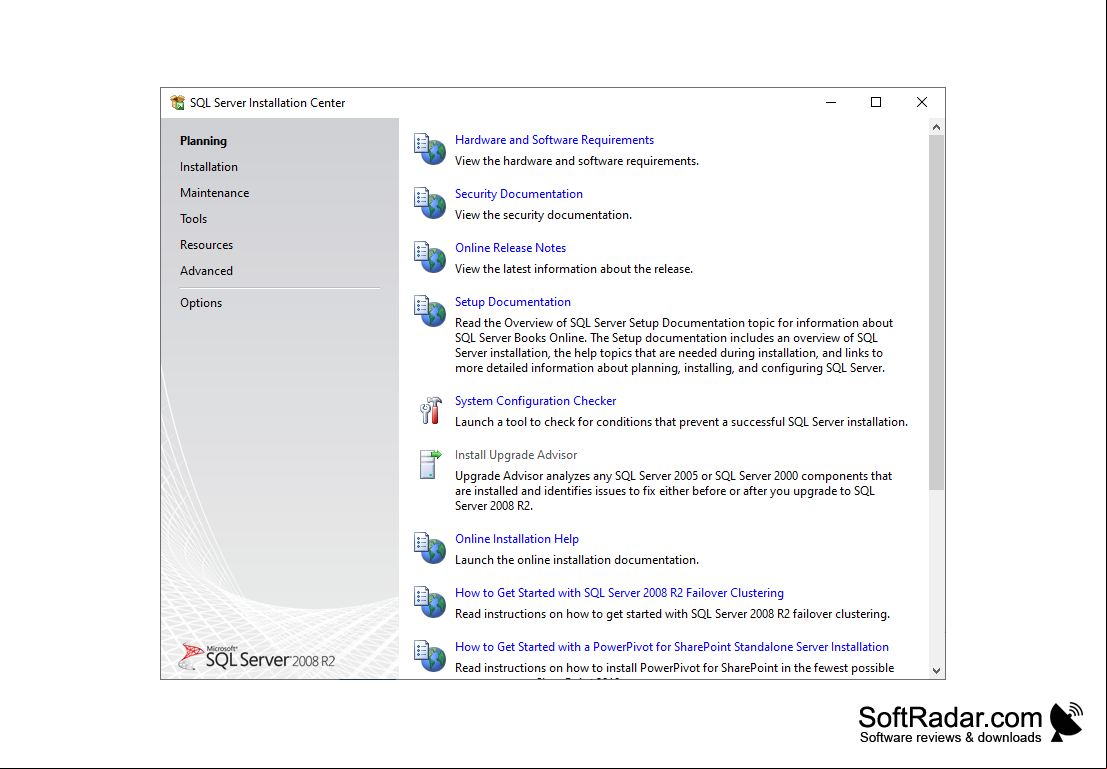Launch the System Configuration Checker
This screenshot has height=769, width=1107.
click(x=535, y=400)
